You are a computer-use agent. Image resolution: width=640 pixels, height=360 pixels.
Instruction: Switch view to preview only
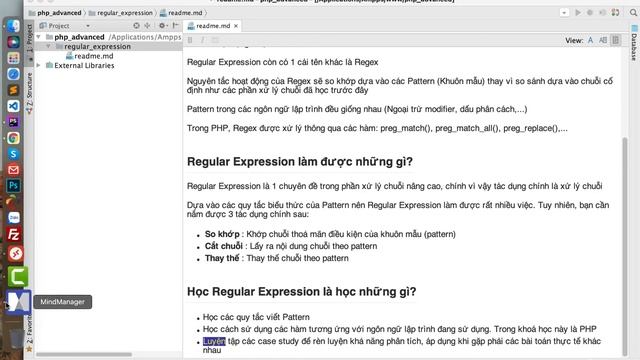pos(616,40)
